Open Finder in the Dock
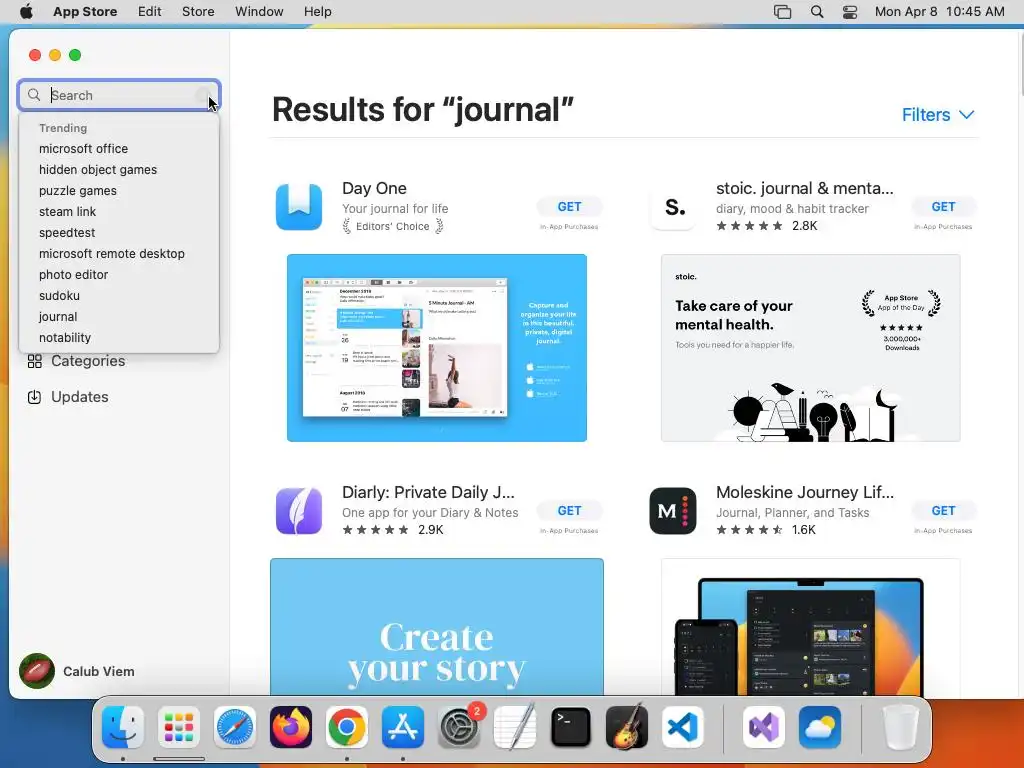 (123, 727)
